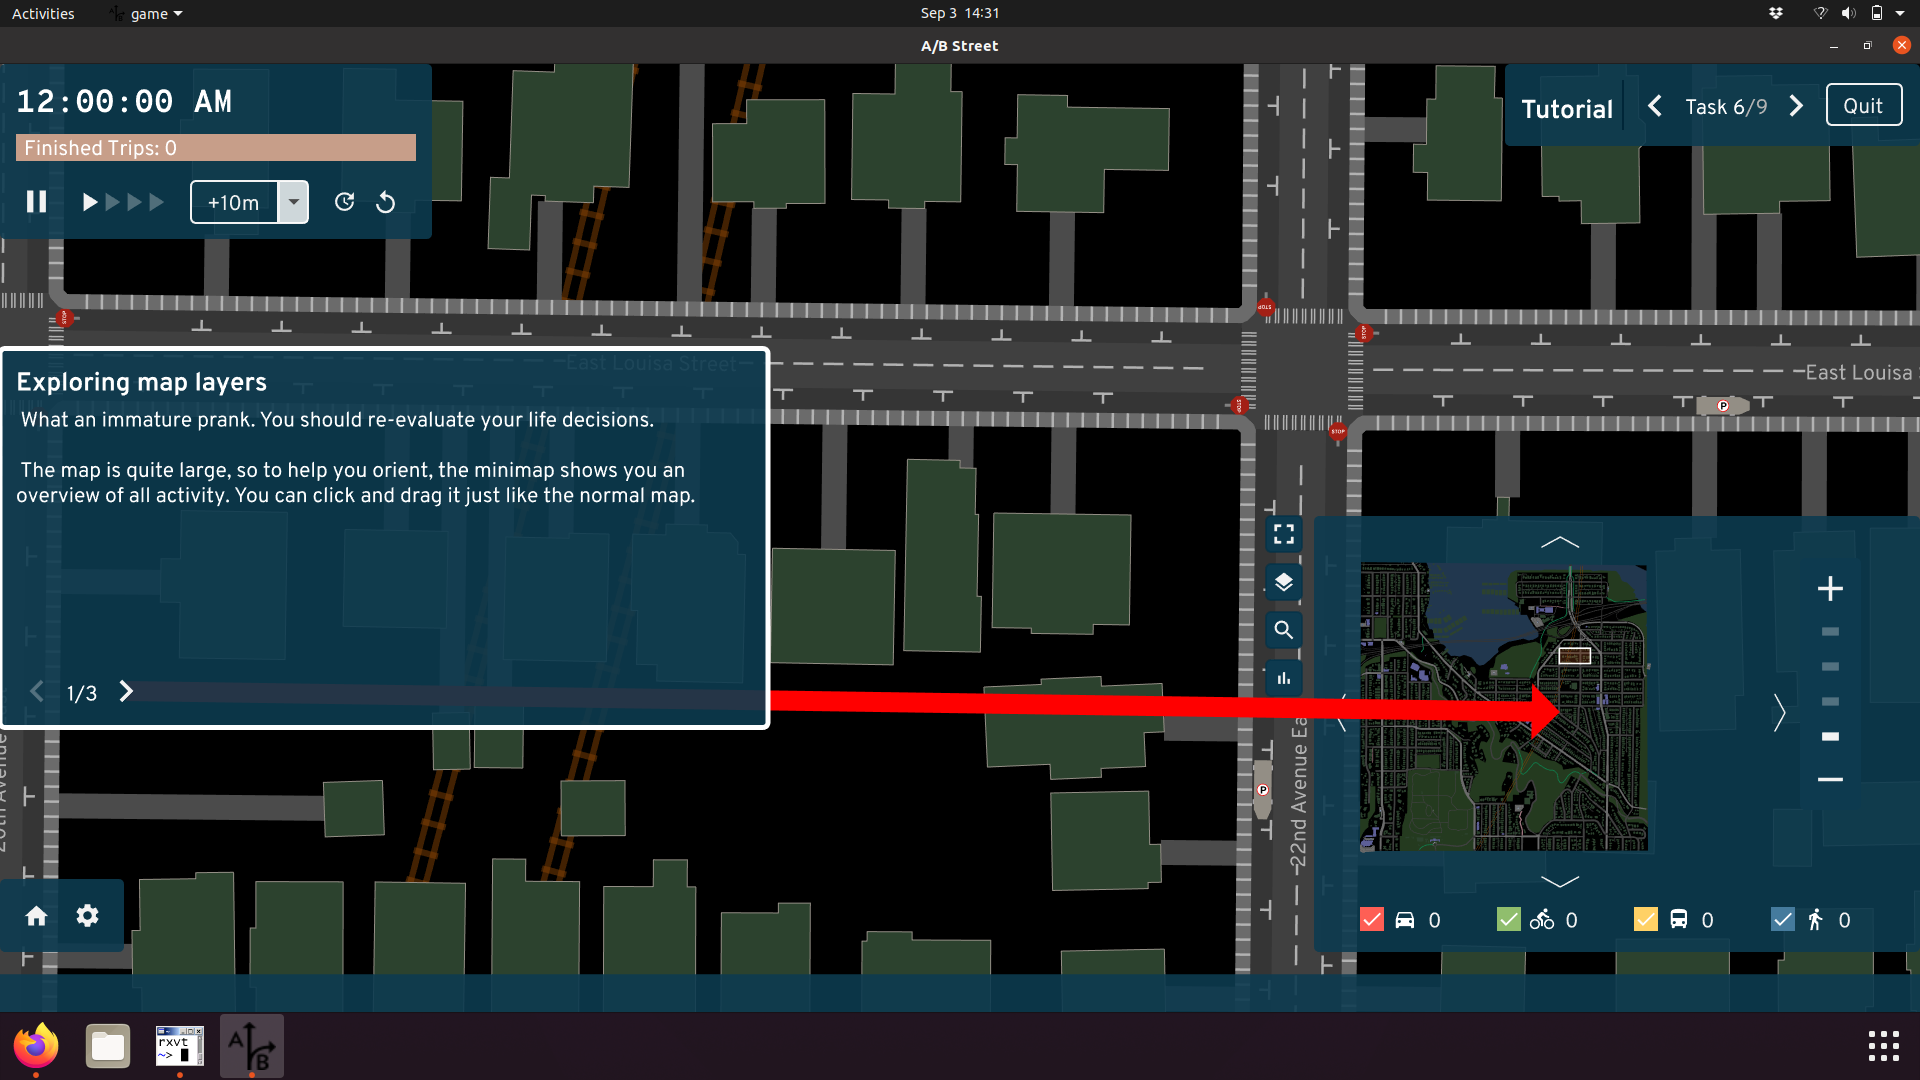
Task: Open Firefox from the dock
Action: (36, 1046)
